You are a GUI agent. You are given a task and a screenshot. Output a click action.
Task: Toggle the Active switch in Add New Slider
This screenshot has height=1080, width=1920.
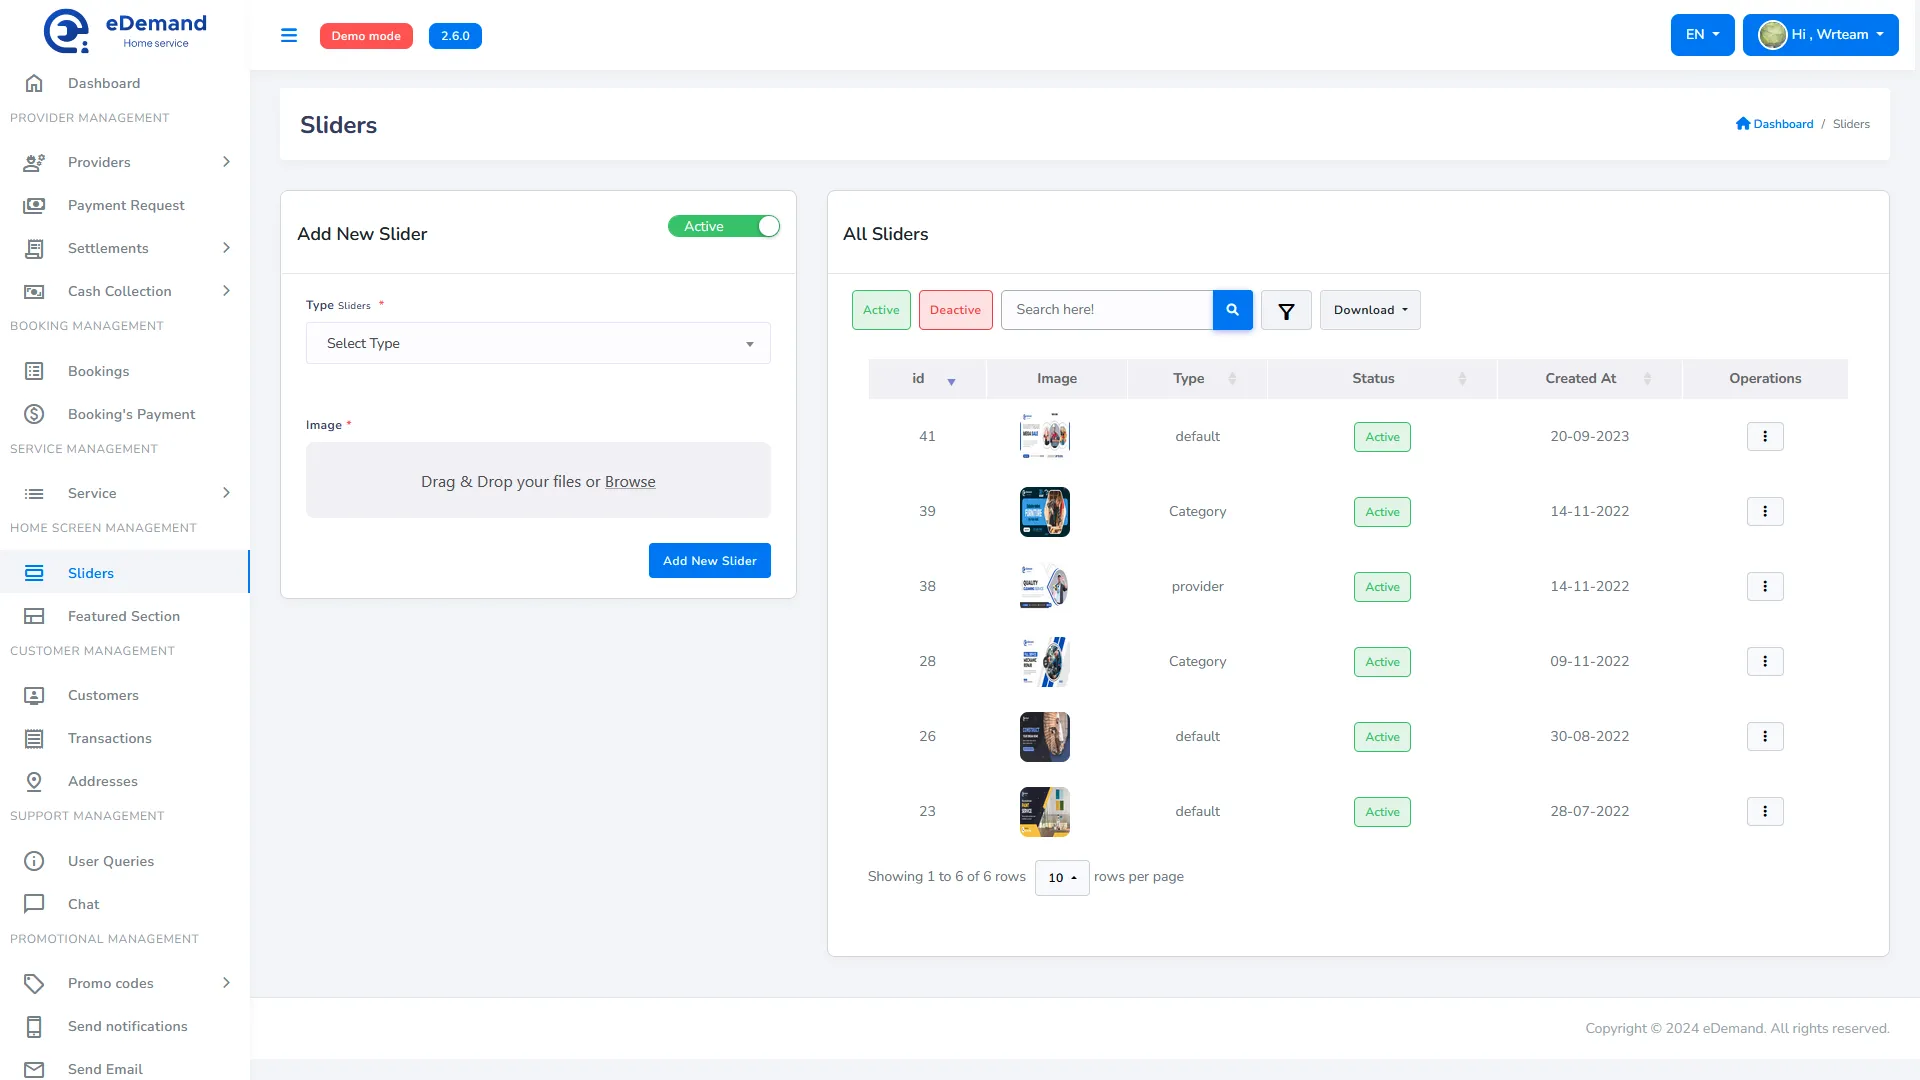[724, 226]
